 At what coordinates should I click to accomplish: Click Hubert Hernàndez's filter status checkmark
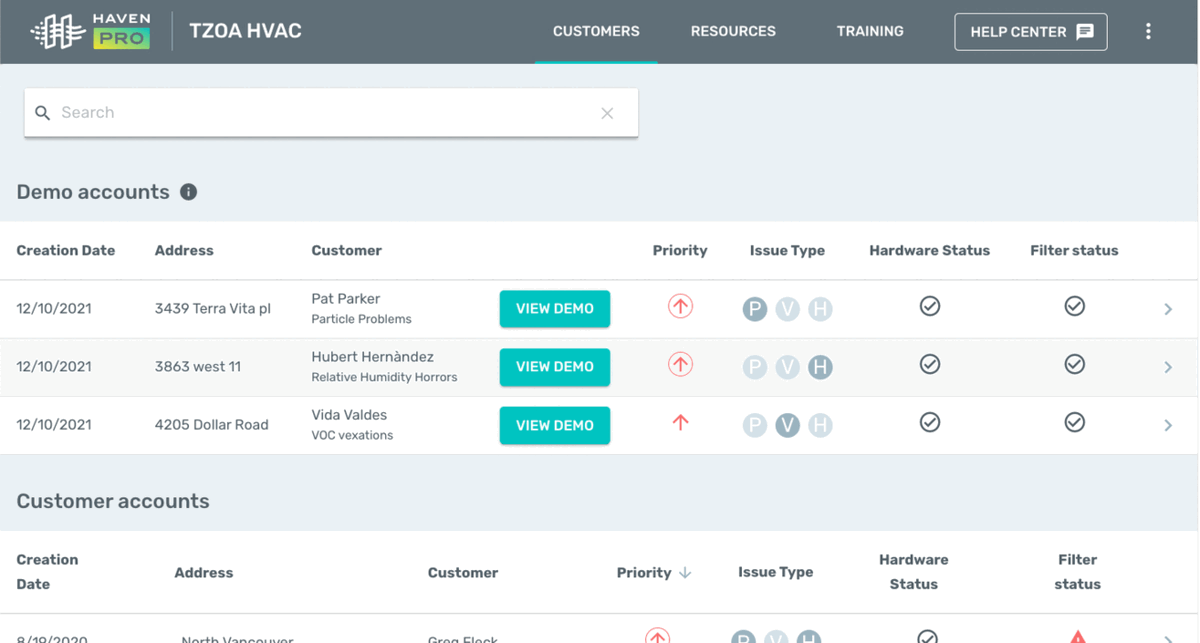coord(1075,364)
